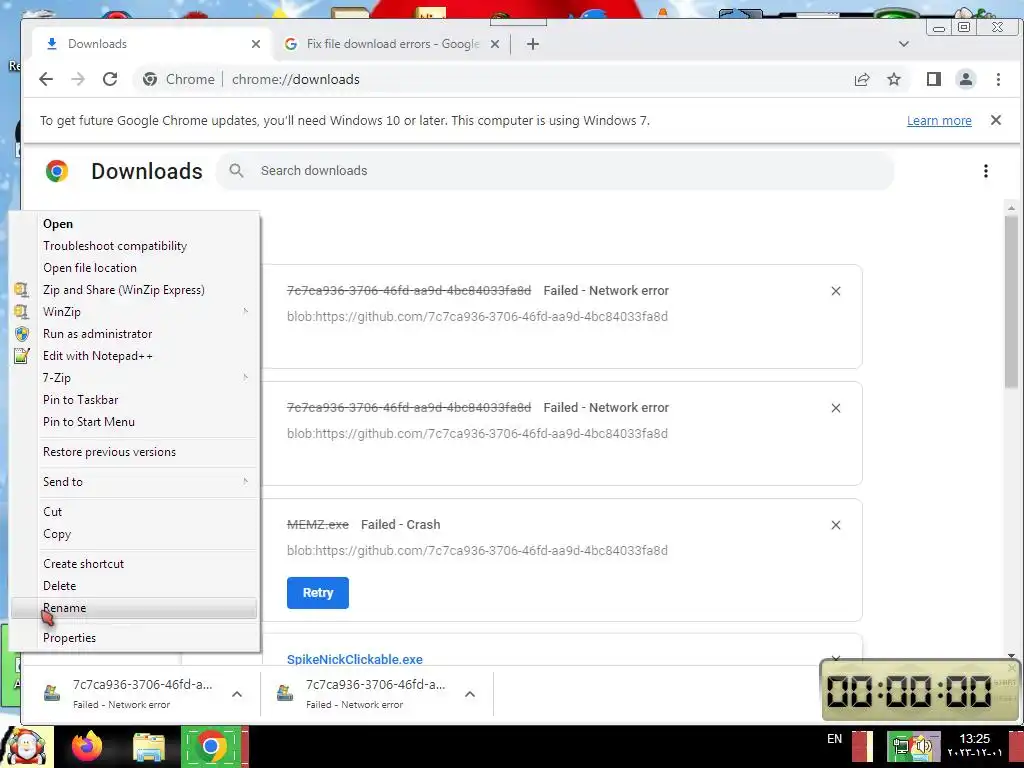
Task: Click the Retry button for MEMZ.exe
Action: coord(317,593)
